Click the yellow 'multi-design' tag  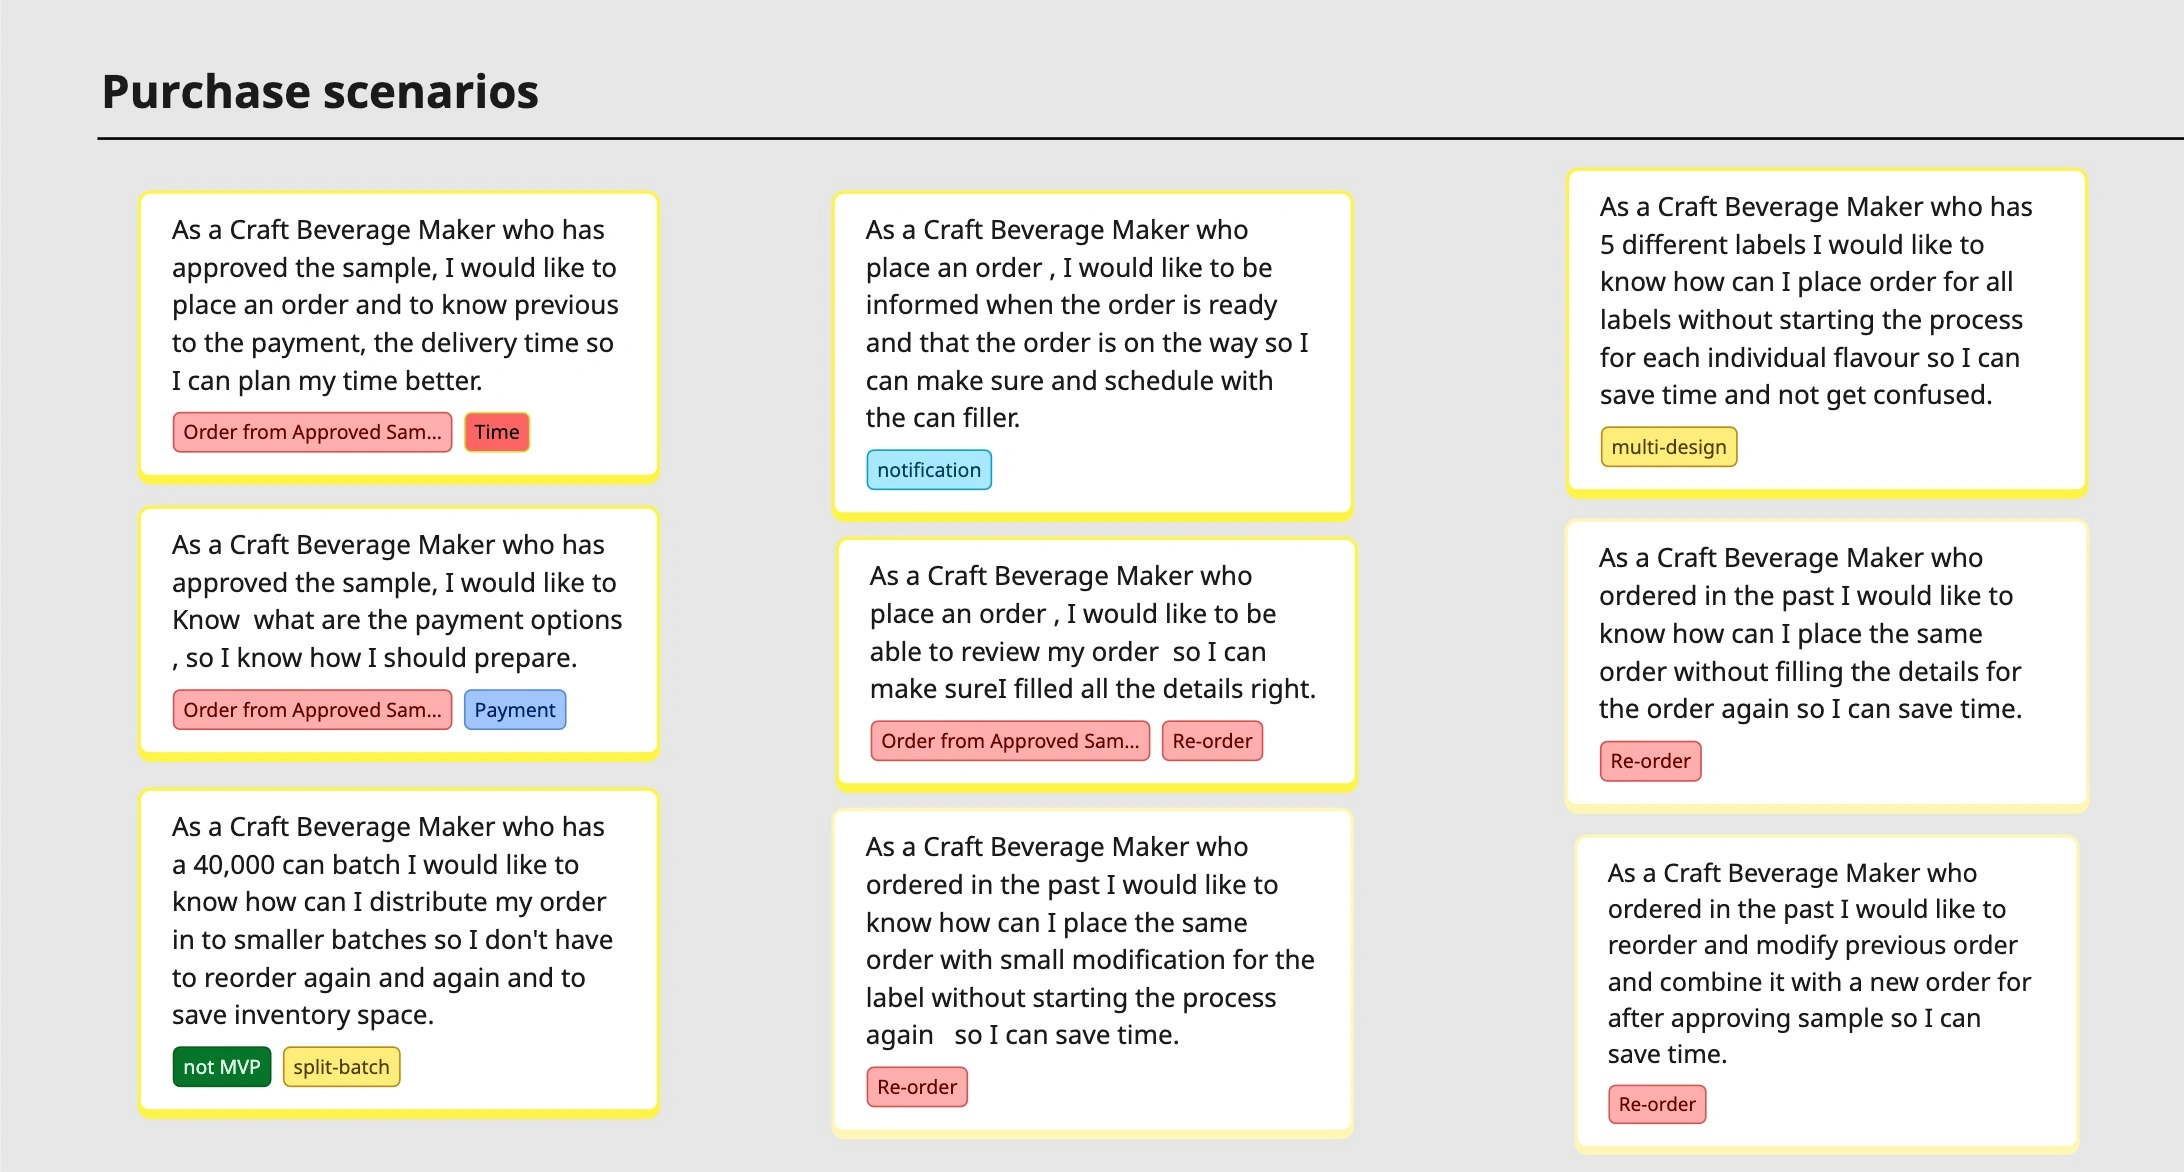coord(1668,447)
